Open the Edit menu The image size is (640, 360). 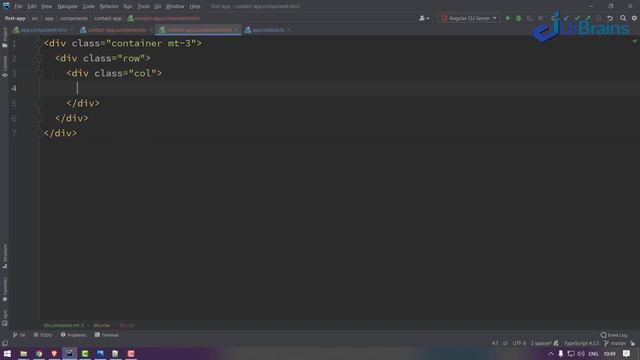point(31,7)
